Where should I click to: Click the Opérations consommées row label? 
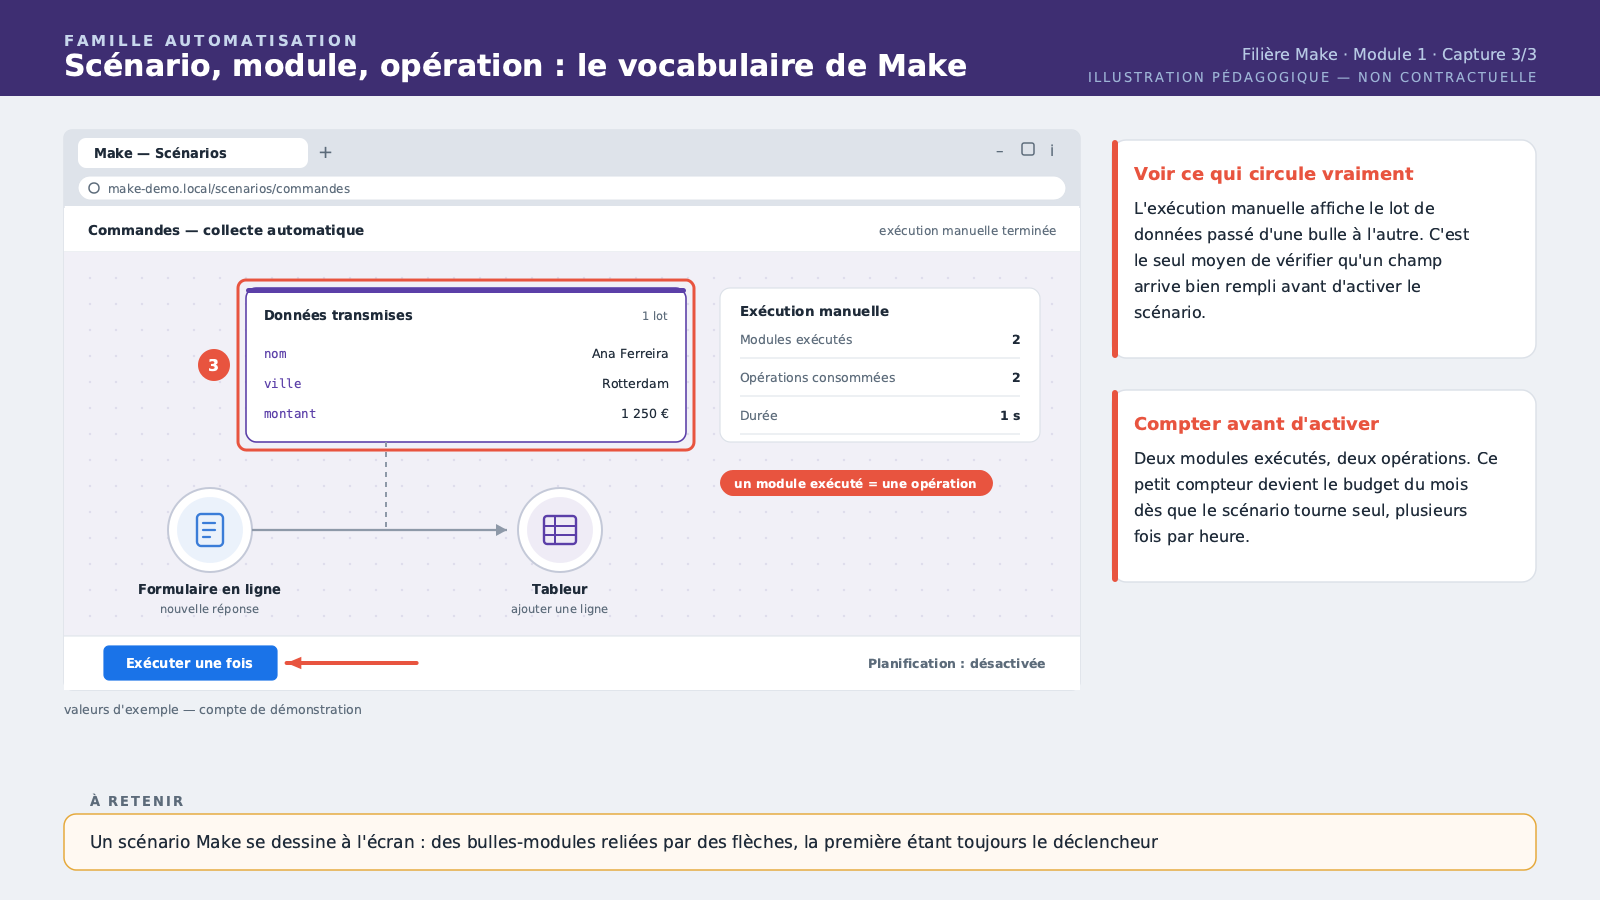pyautogui.click(x=817, y=378)
